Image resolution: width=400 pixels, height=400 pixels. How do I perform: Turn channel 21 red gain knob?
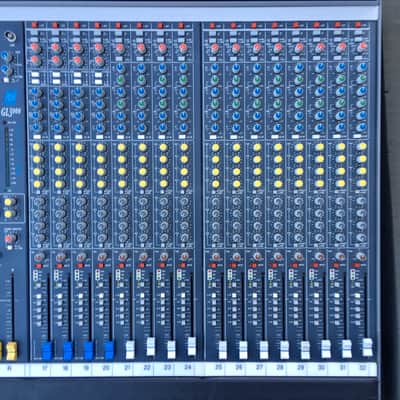click(120, 49)
